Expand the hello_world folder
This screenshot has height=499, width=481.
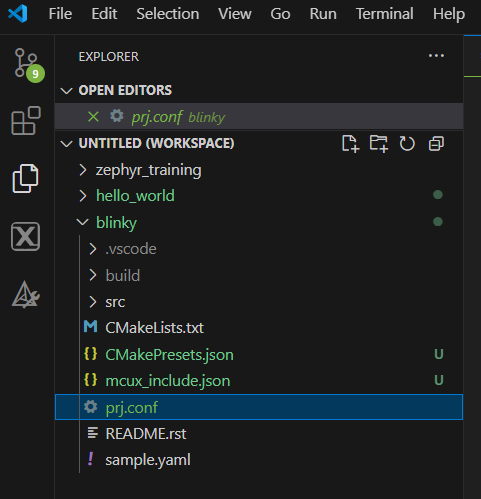83,196
